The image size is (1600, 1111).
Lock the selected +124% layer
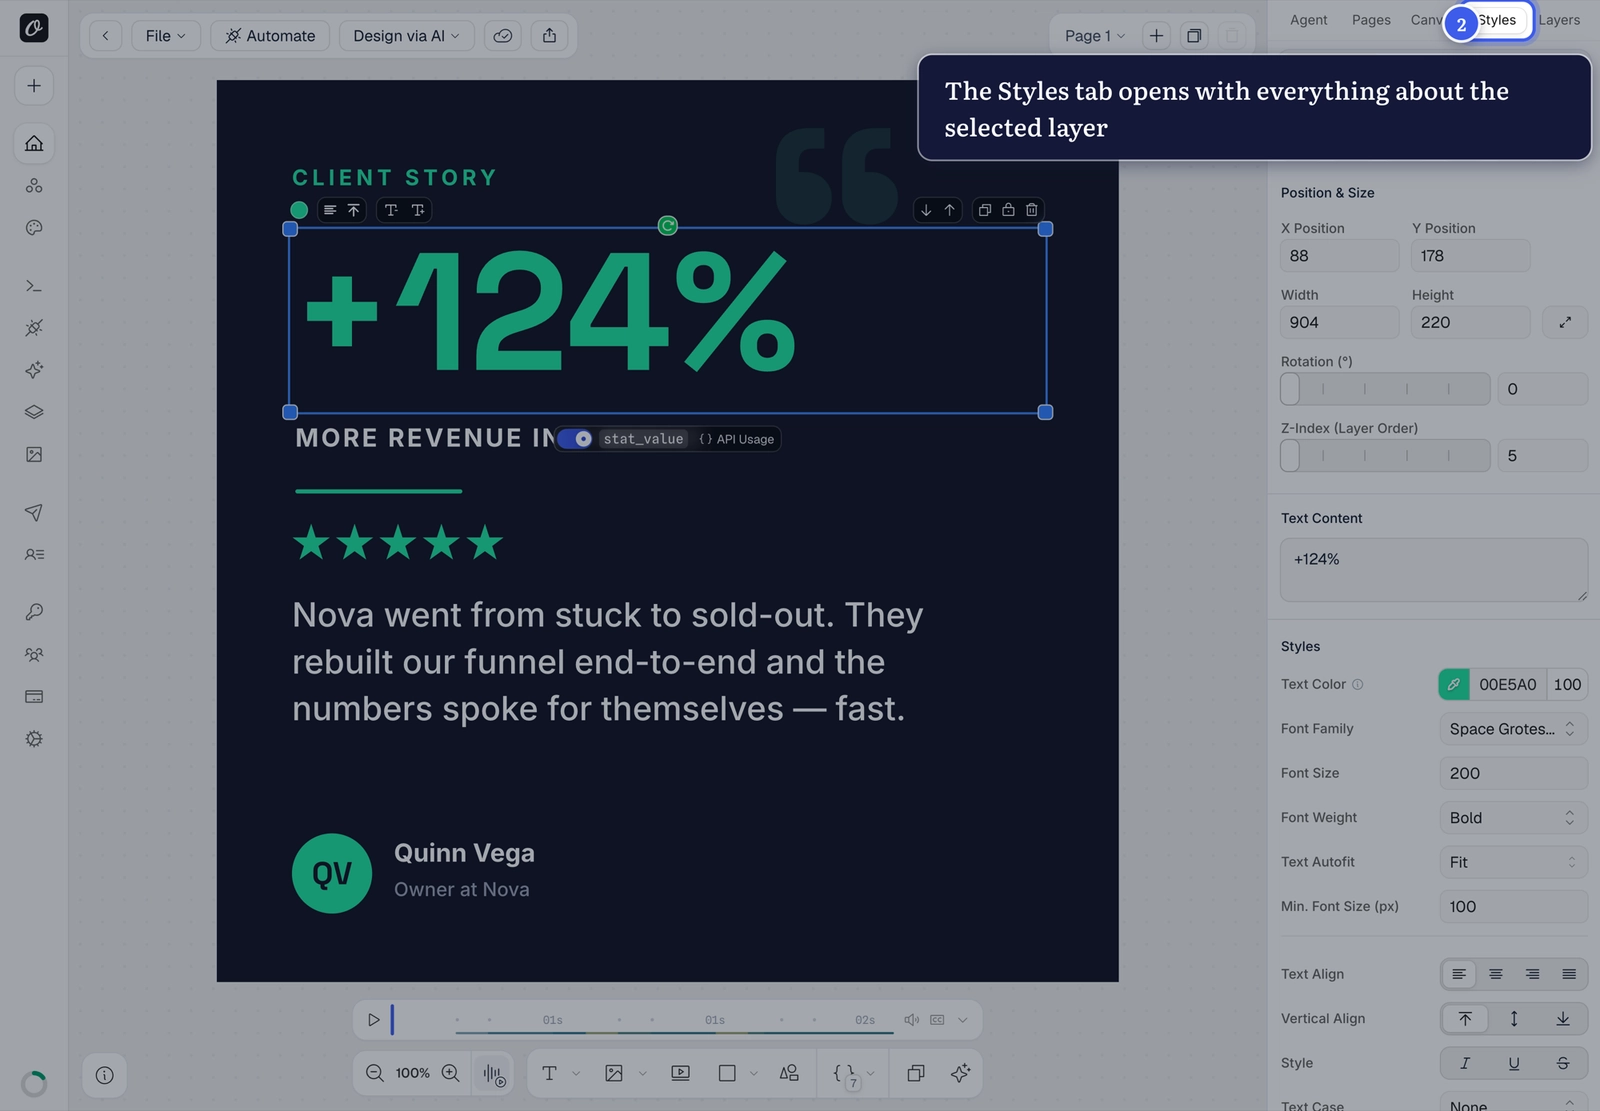pyautogui.click(x=1008, y=210)
